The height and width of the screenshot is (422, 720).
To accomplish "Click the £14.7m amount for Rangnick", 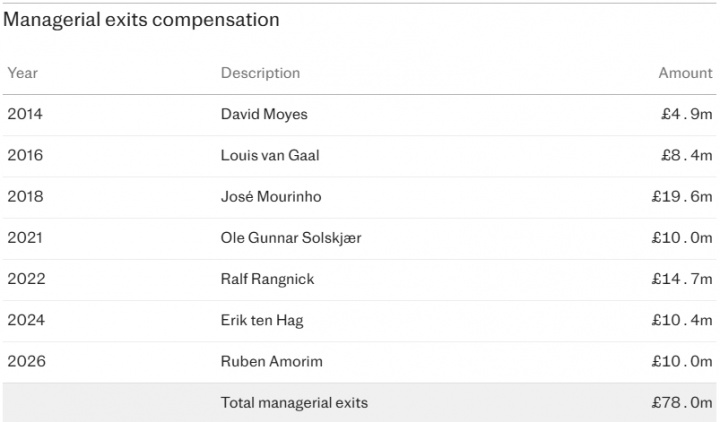I will pyautogui.click(x=680, y=279).
